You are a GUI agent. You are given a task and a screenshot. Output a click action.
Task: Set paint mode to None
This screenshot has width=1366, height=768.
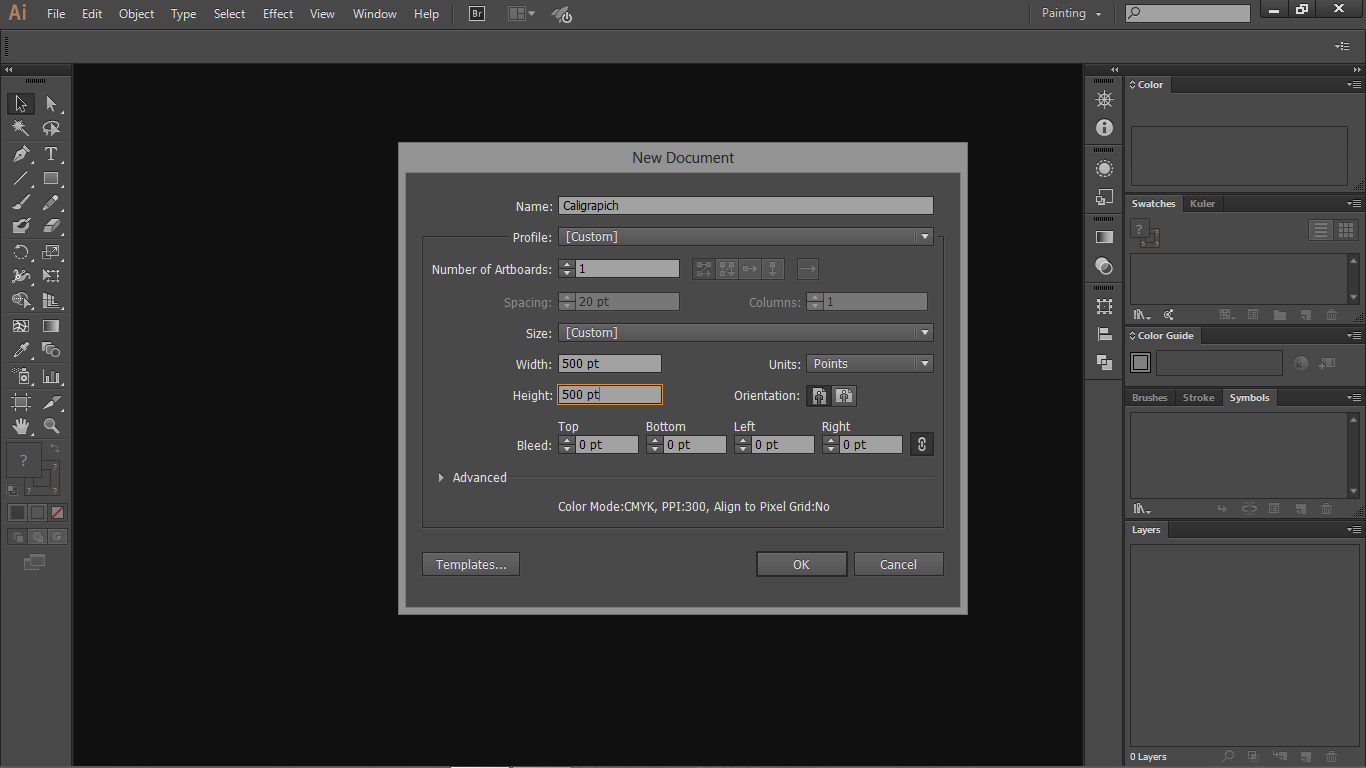coord(58,512)
